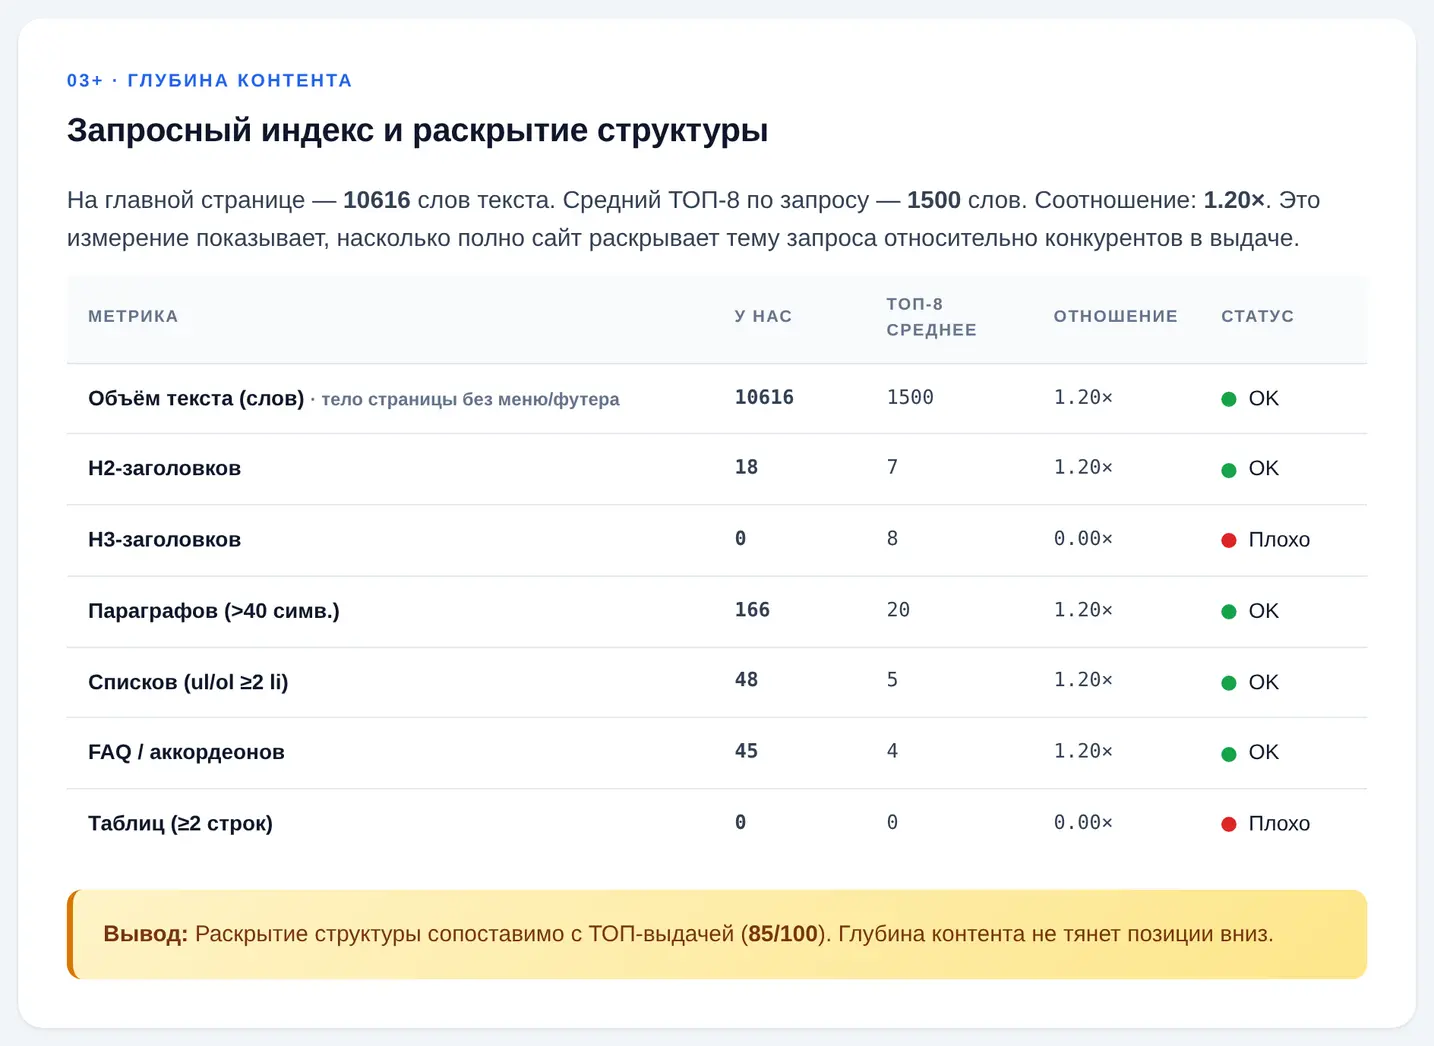
Task: Click the score '85/100' in the conclusion
Action: click(x=783, y=934)
